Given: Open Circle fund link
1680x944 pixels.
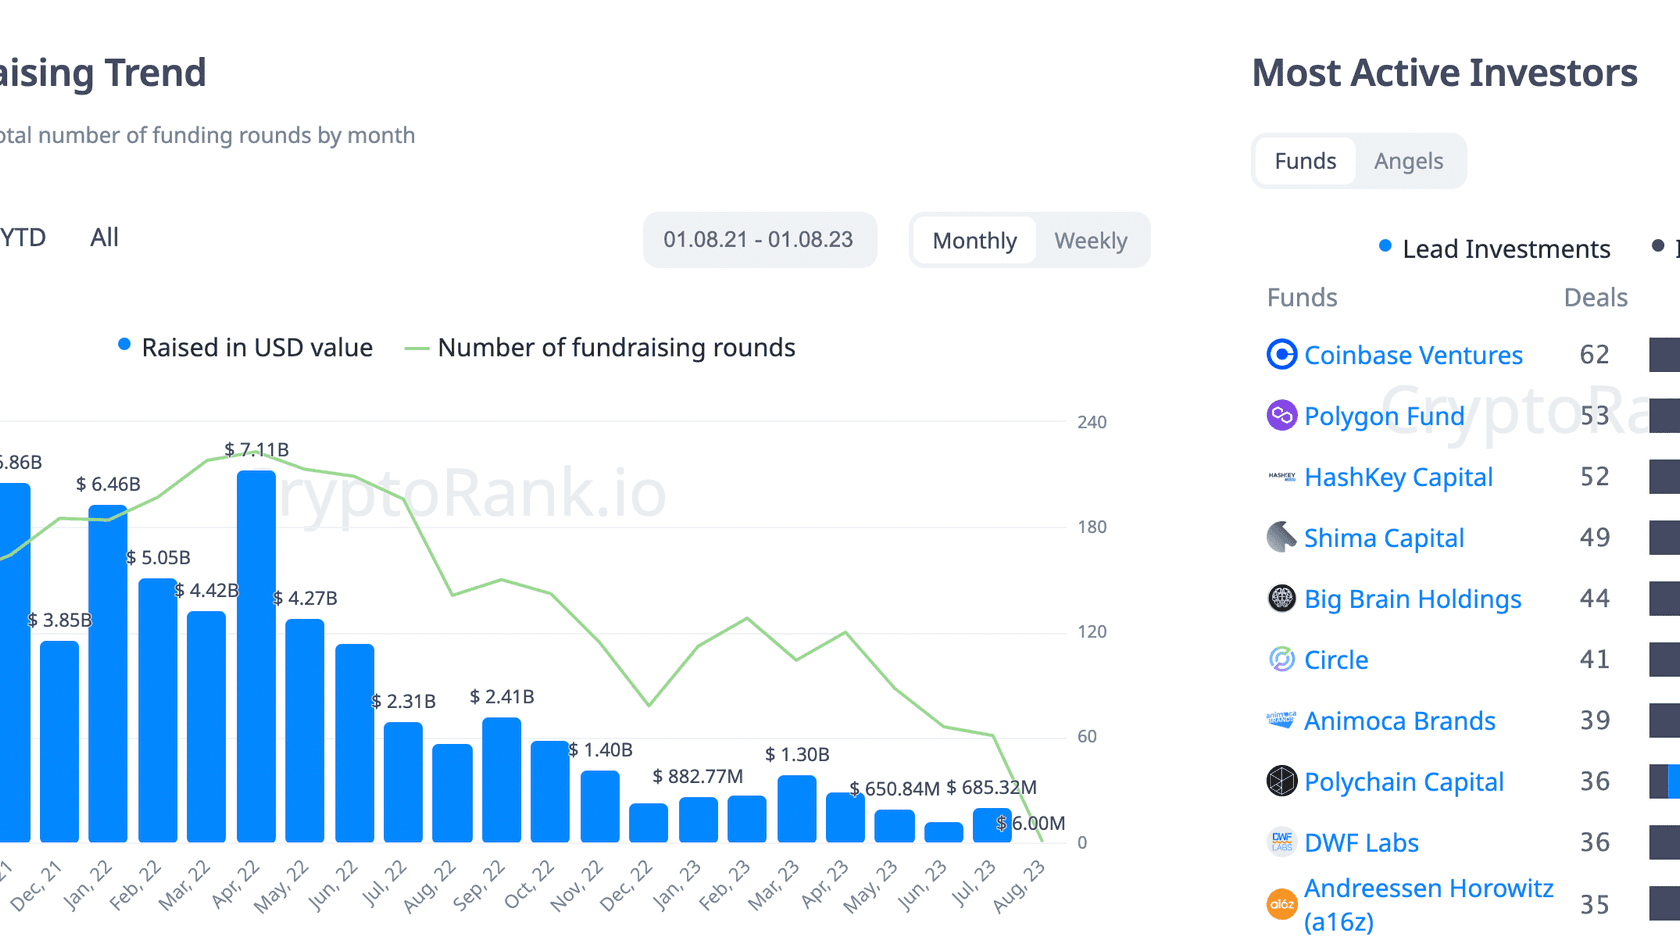Looking at the screenshot, I should (1336, 660).
